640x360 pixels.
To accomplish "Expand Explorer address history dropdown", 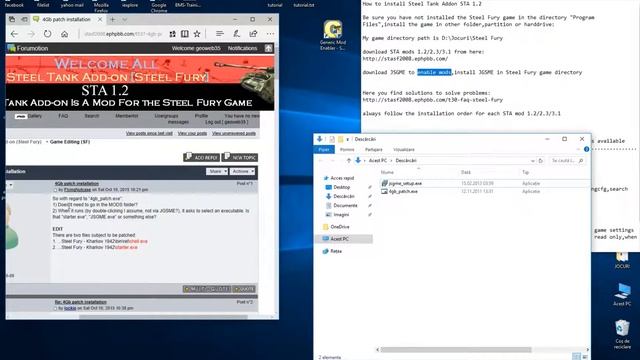I will [x=532, y=161].
